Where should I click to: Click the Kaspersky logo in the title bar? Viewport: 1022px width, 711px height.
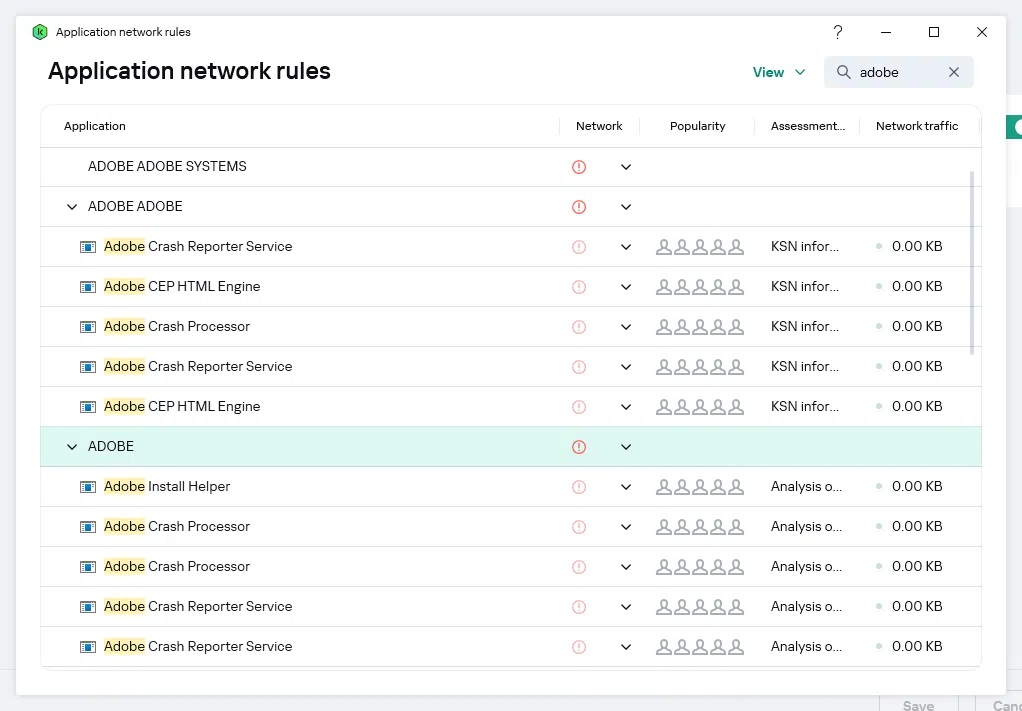[x=40, y=32]
